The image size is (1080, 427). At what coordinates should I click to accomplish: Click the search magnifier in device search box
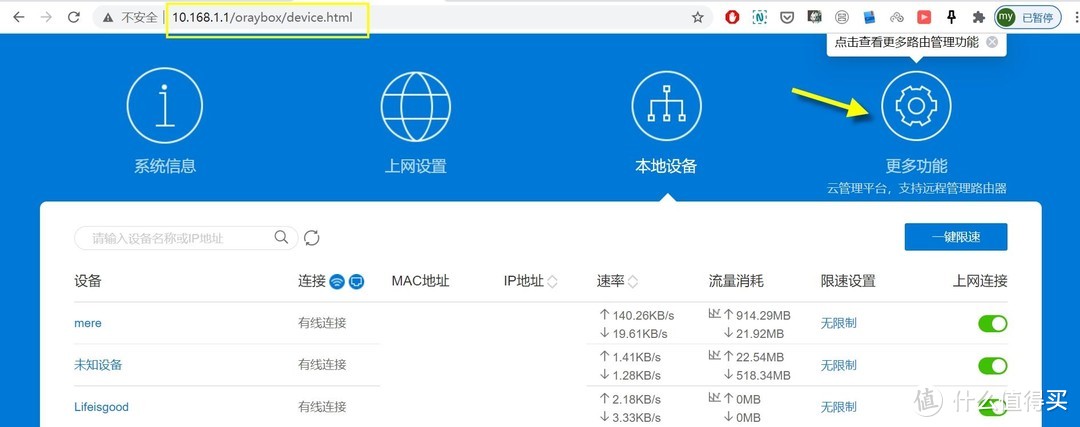coord(281,237)
